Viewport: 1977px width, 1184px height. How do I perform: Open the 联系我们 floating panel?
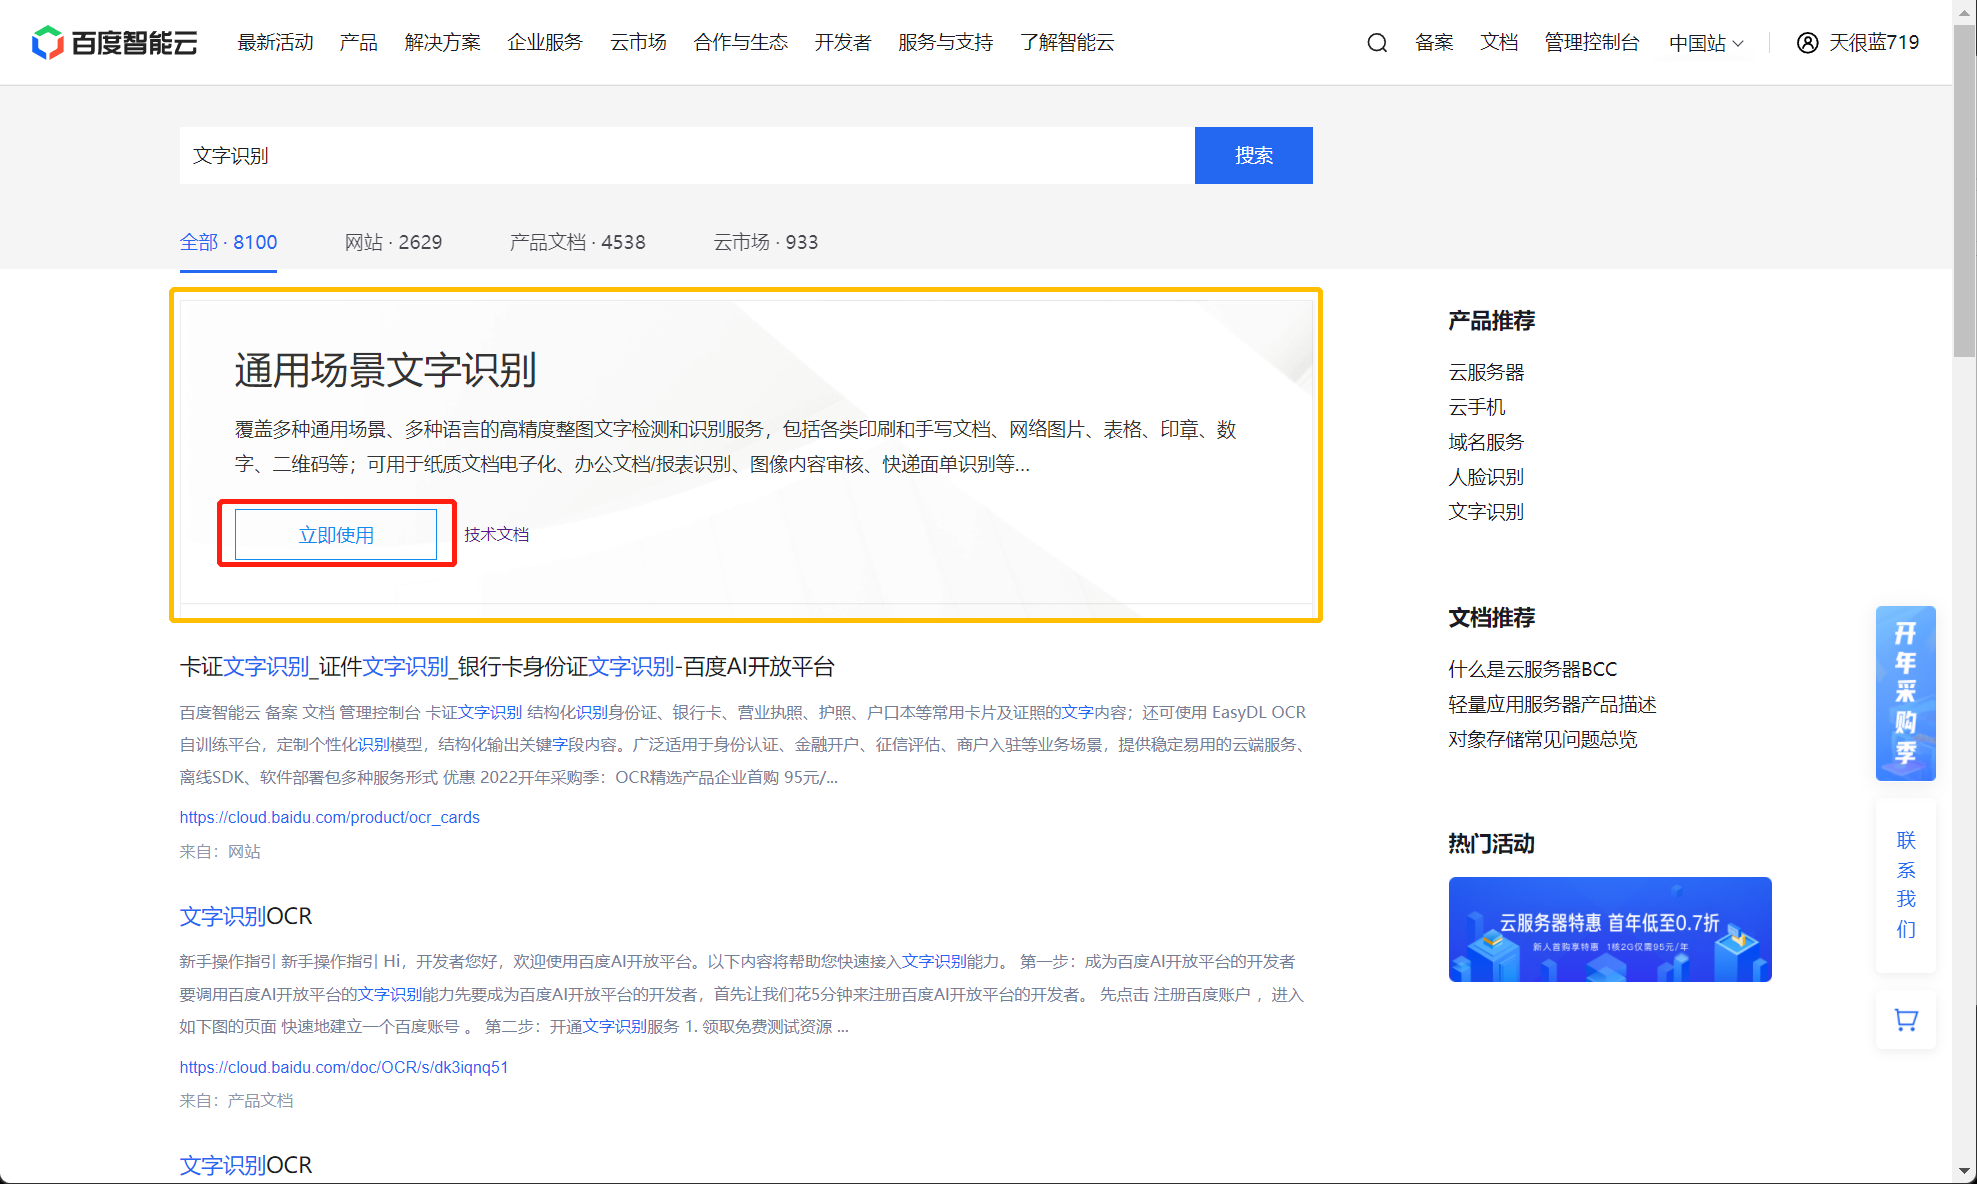tap(1906, 885)
